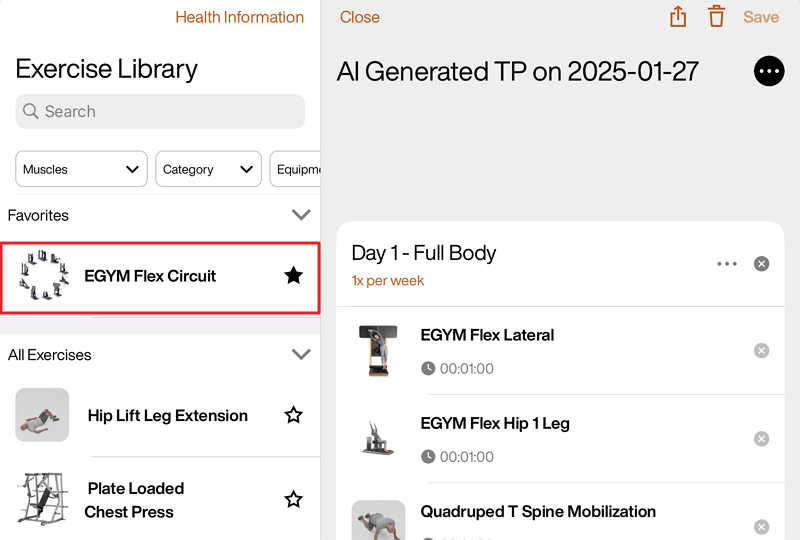Favorite Hip Lift Leg Extension star
Screen dimensions: 800x540
point(293,415)
